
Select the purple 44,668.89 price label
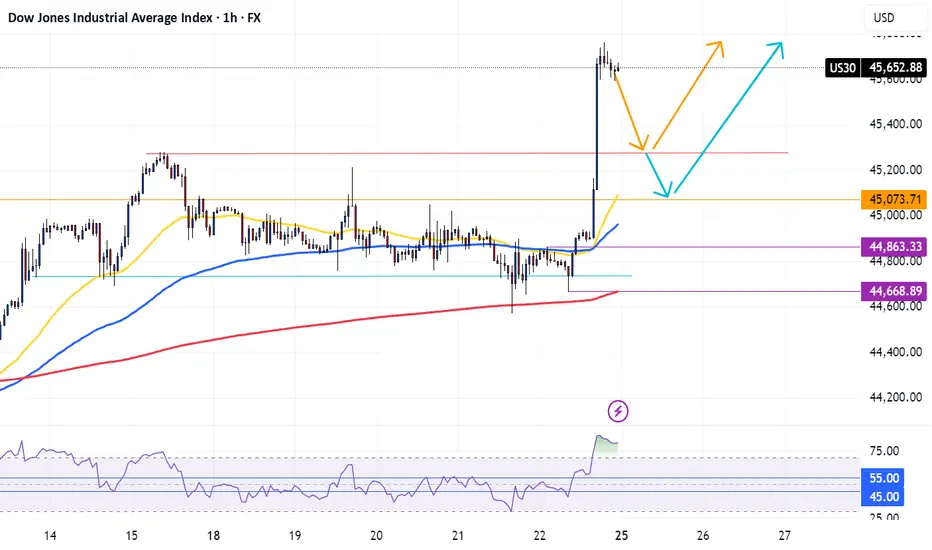coord(893,291)
